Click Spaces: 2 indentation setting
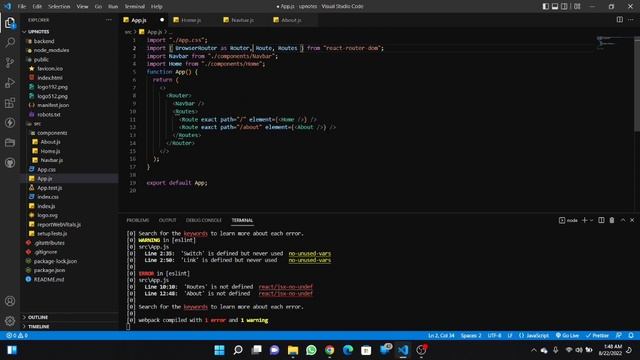 [471, 335]
